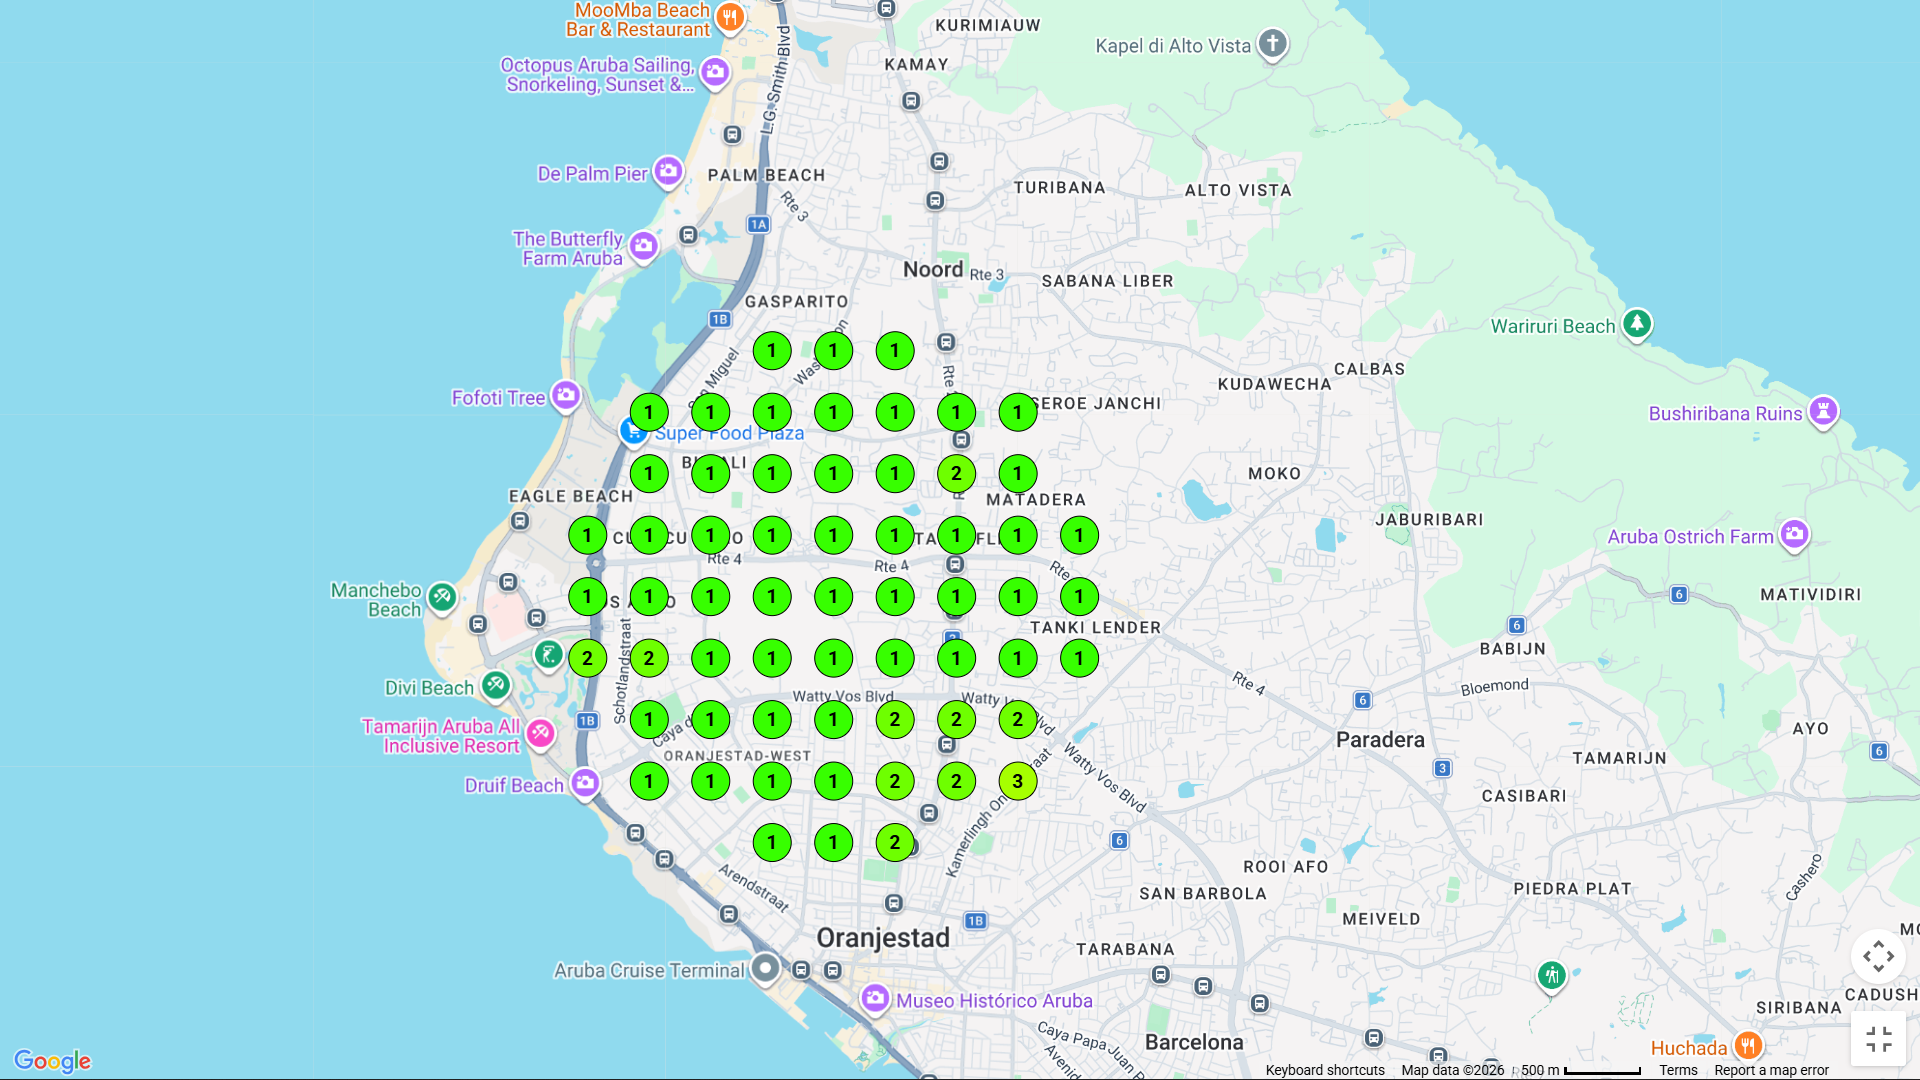This screenshot has height=1080, width=1920.
Task: Click the green cluster circle labeled 3
Action: pyautogui.click(x=1018, y=781)
